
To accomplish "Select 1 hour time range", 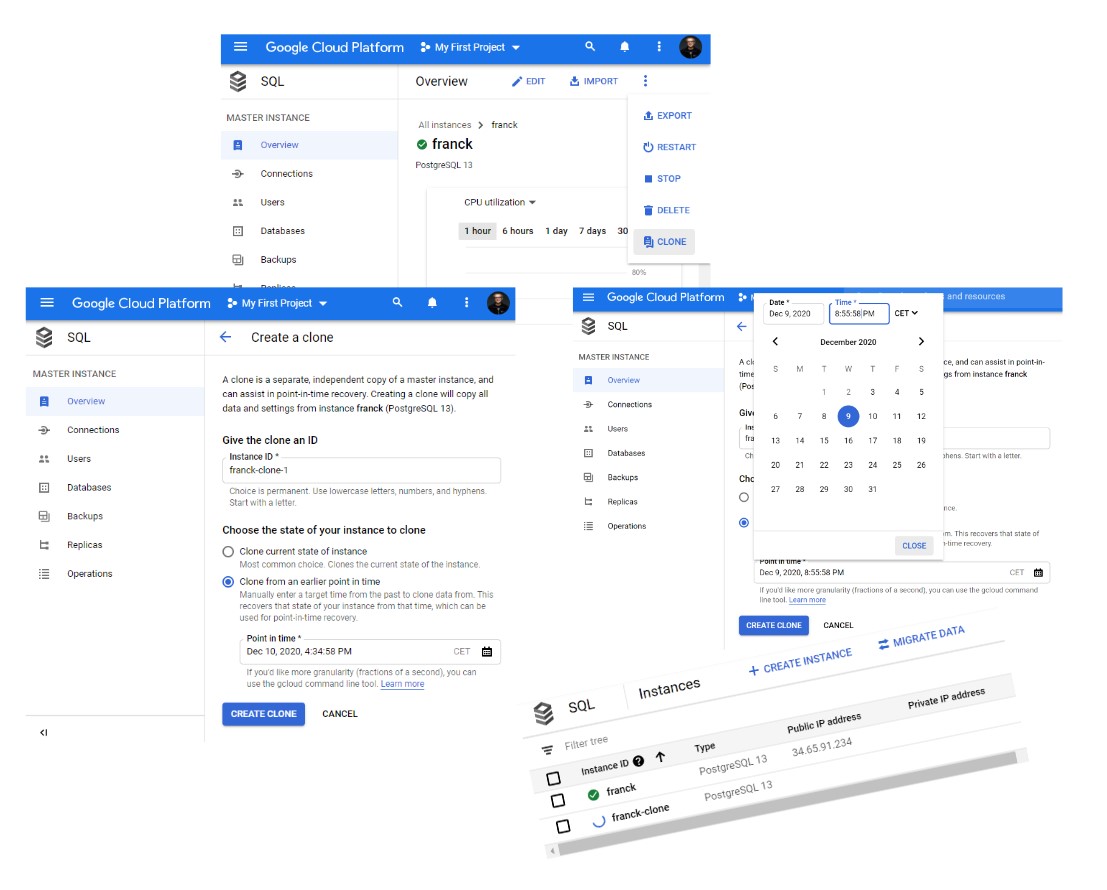I will click(x=477, y=231).
